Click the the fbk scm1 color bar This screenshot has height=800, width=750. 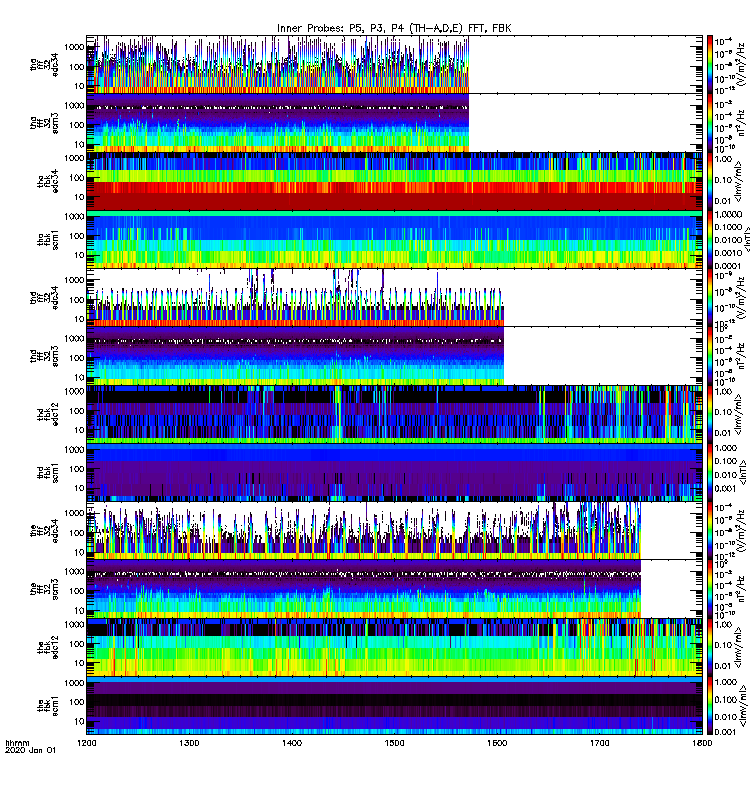click(x=710, y=706)
